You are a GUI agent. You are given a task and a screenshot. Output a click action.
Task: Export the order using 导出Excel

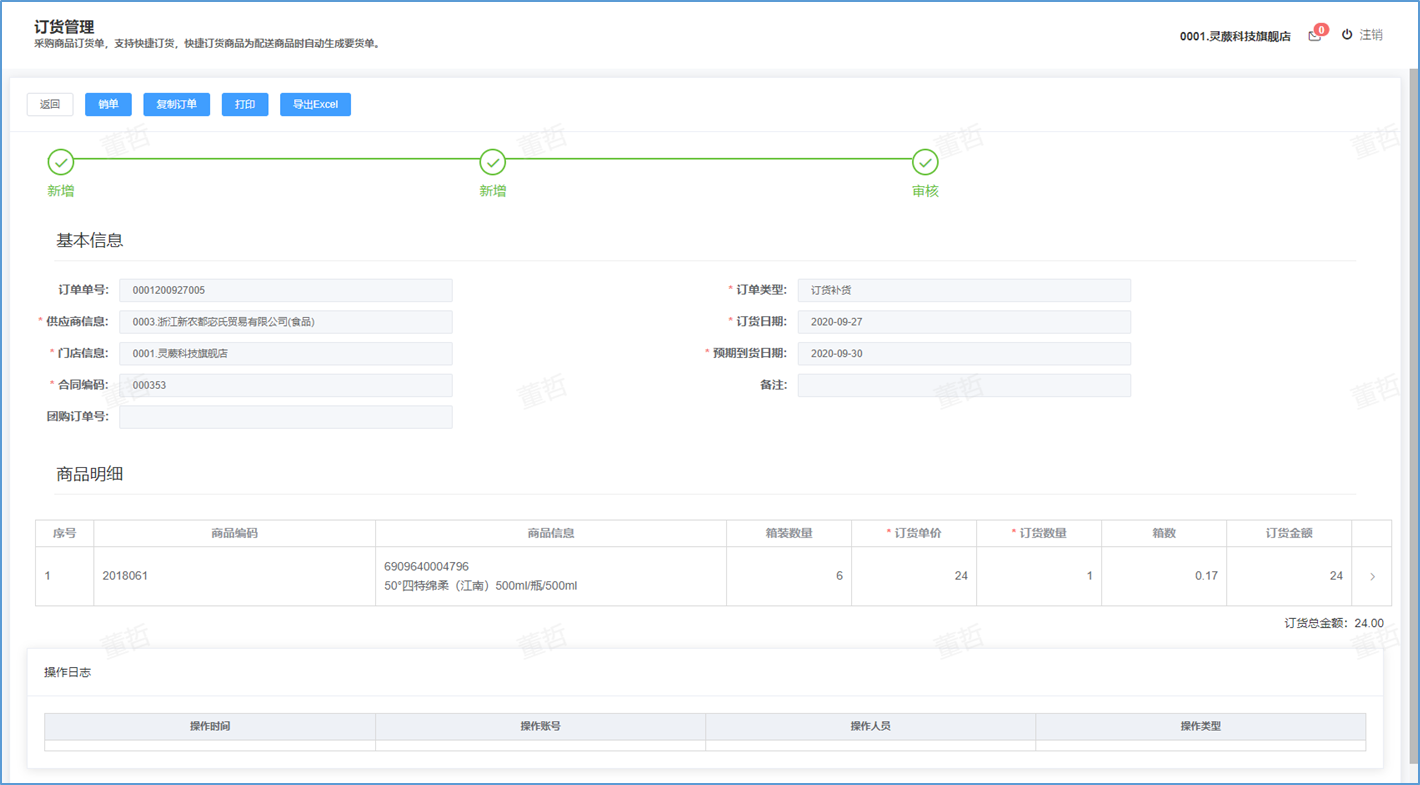(315, 105)
